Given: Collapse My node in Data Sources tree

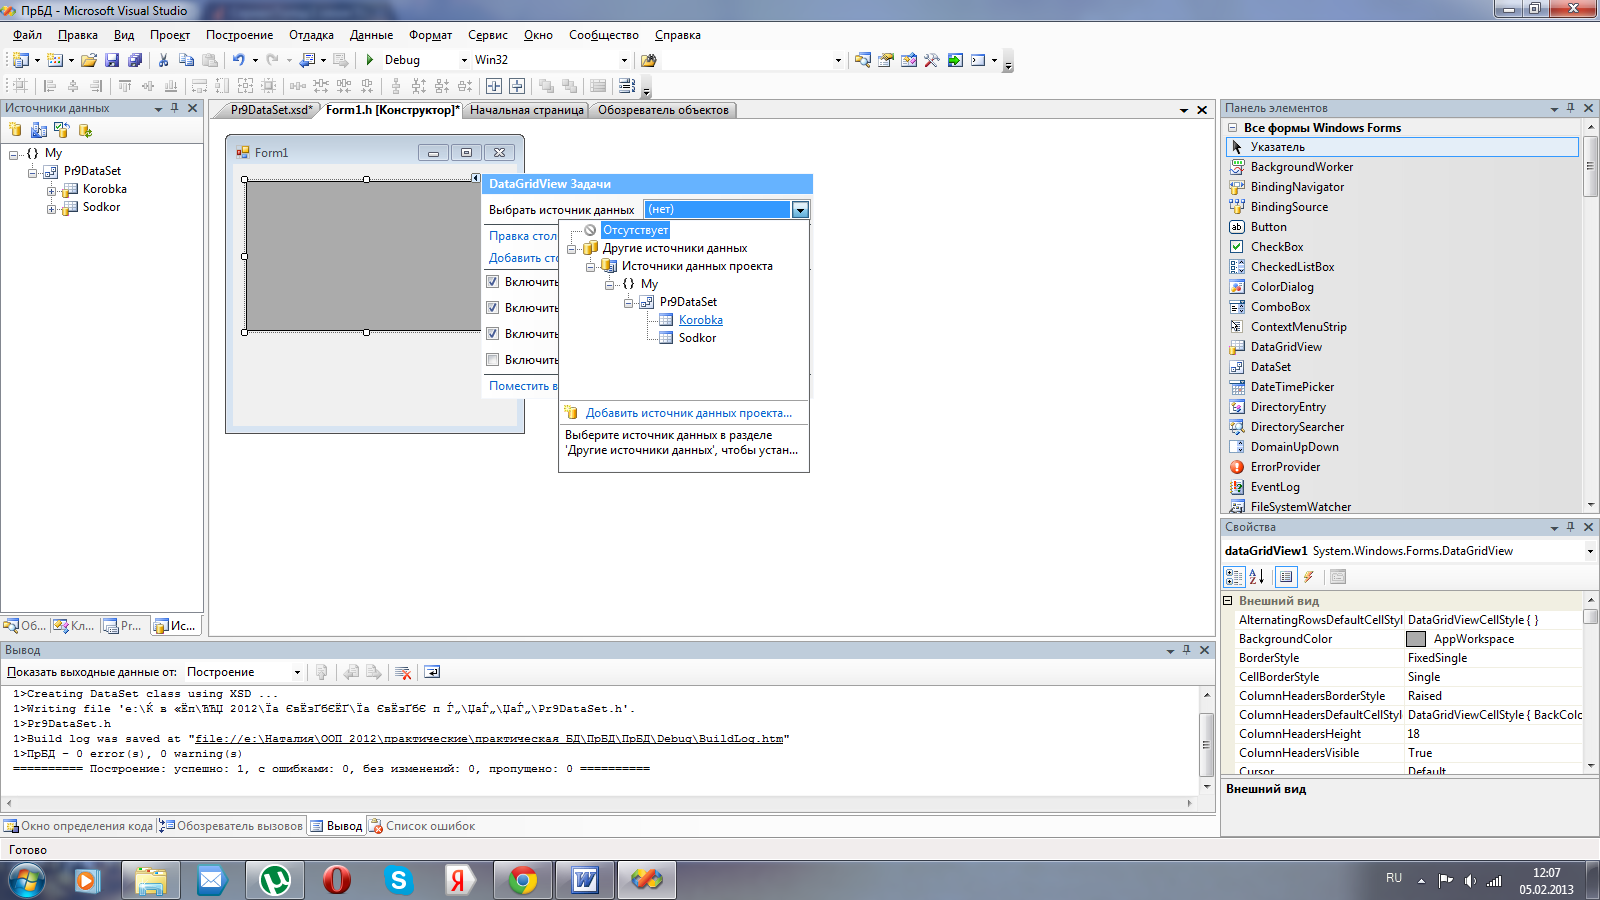Looking at the screenshot, I should point(14,154).
